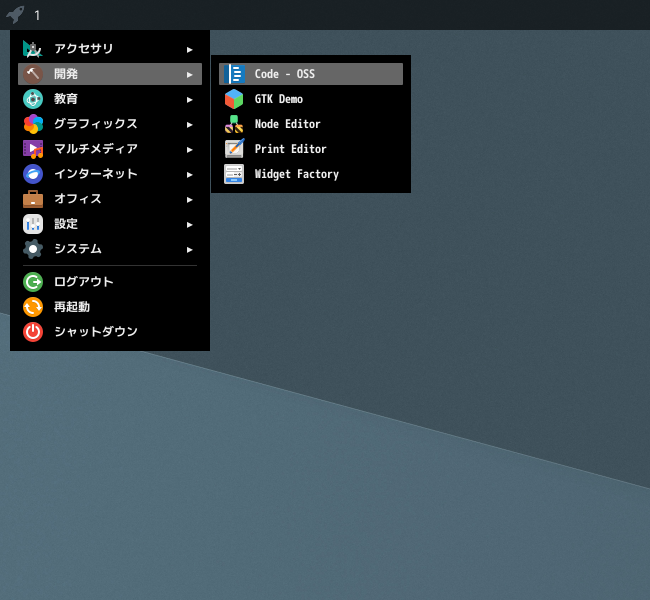This screenshot has width=650, height=600.
Task: Expand the 教育 submenu arrow
Action: [x=189, y=100]
